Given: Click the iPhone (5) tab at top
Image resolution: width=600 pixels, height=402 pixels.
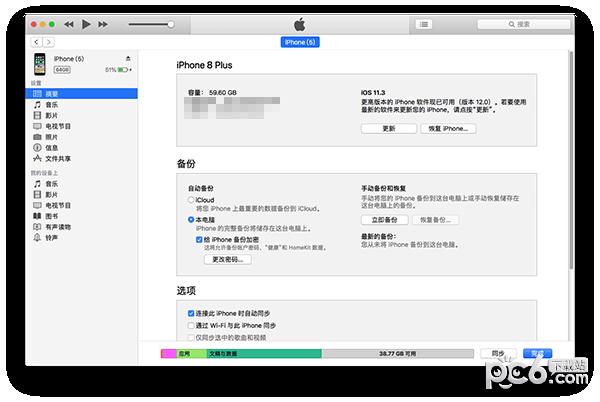Looking at the screenshot, I should click(299, 42).
